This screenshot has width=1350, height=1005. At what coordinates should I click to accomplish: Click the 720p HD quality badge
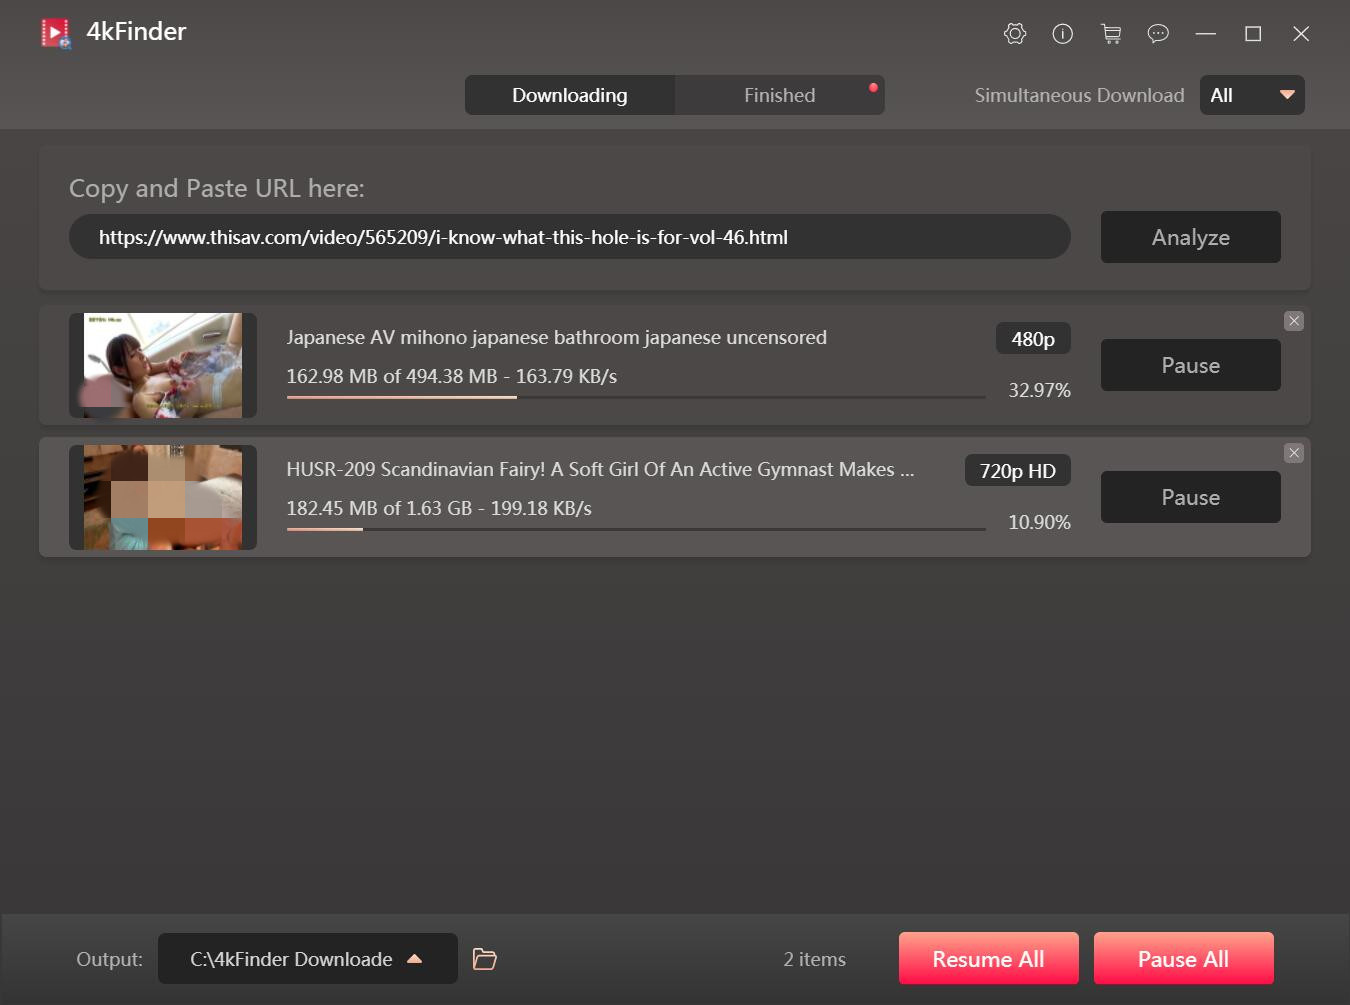click(x=1017, y=471)
